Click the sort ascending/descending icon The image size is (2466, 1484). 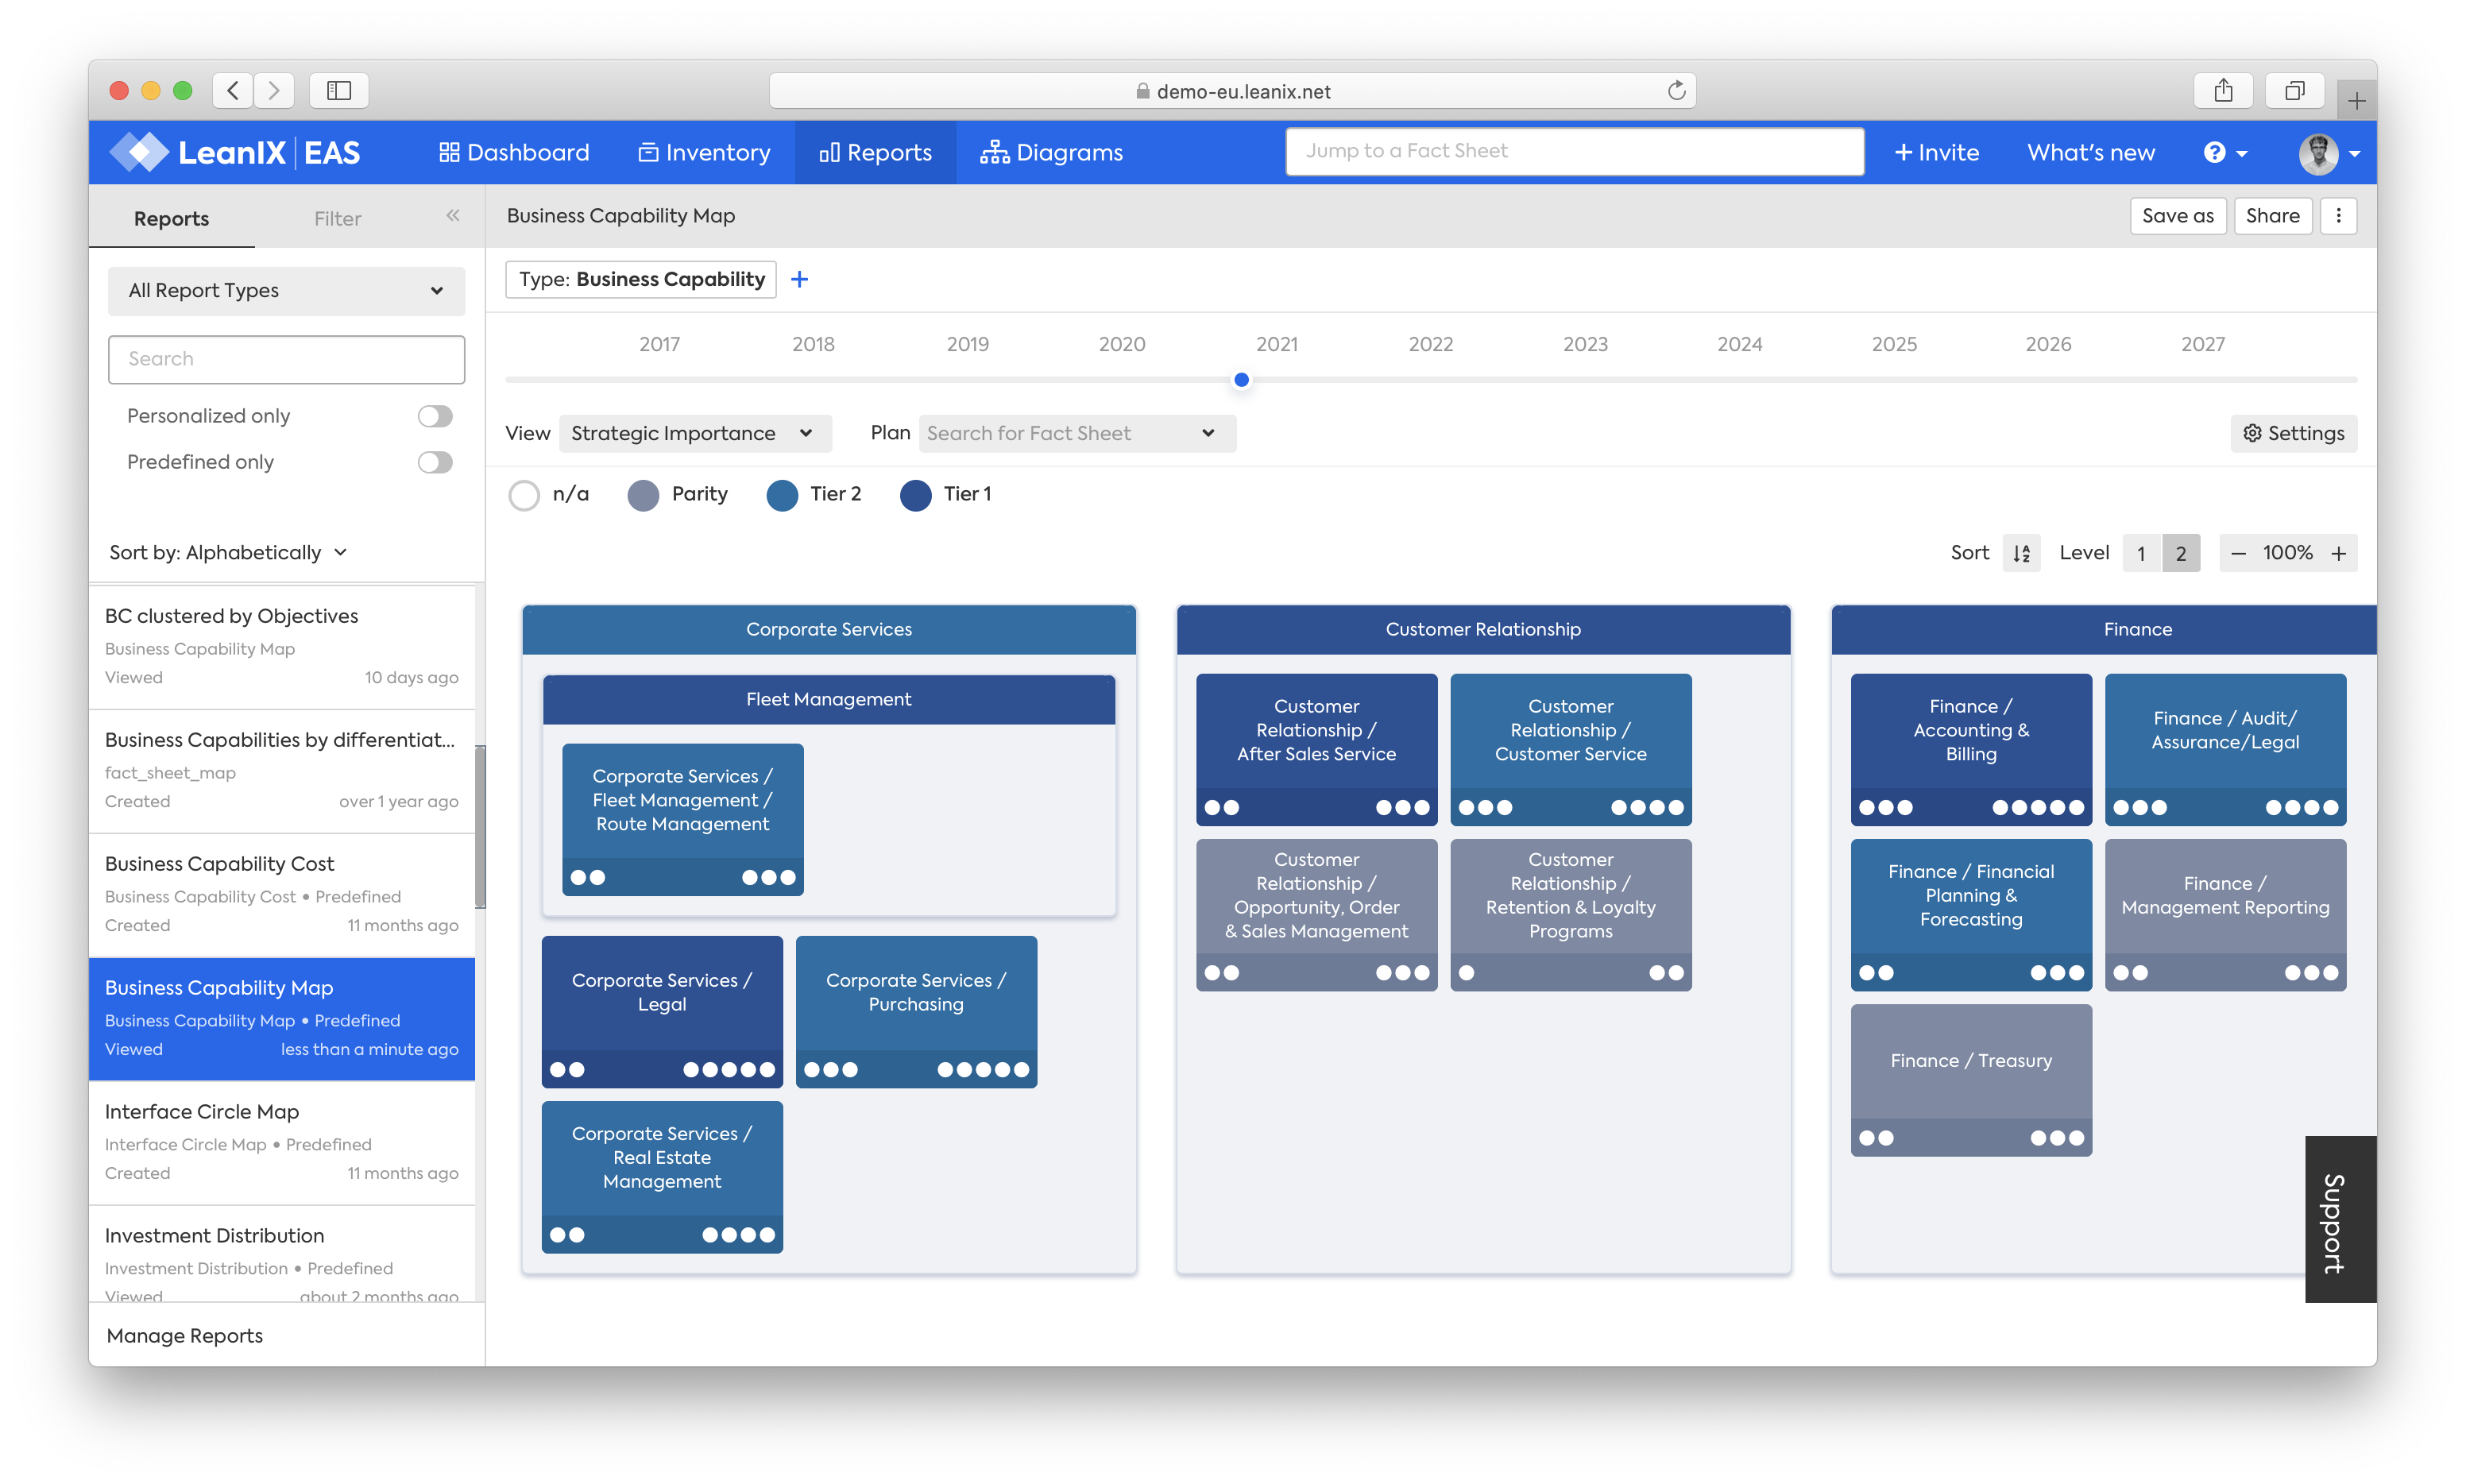click(x=2020, y=553)
